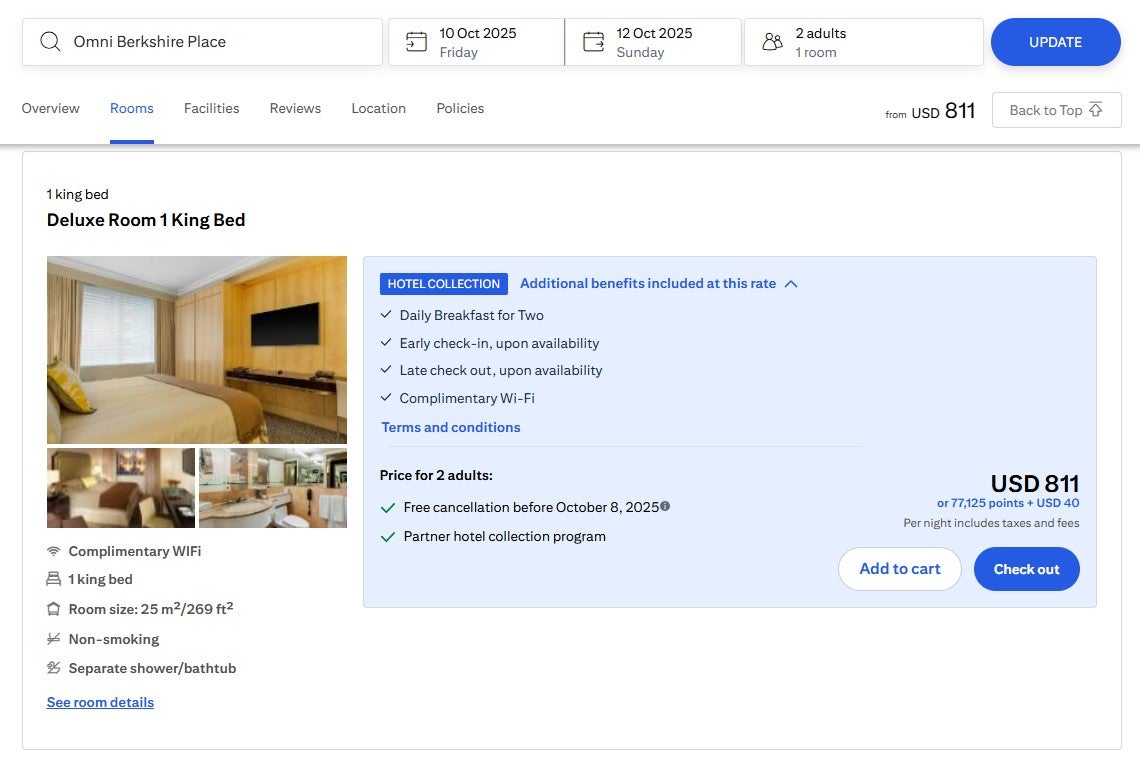Open the Facilities tab
This screenshot has width=1140, height=757.
[212, 108]
